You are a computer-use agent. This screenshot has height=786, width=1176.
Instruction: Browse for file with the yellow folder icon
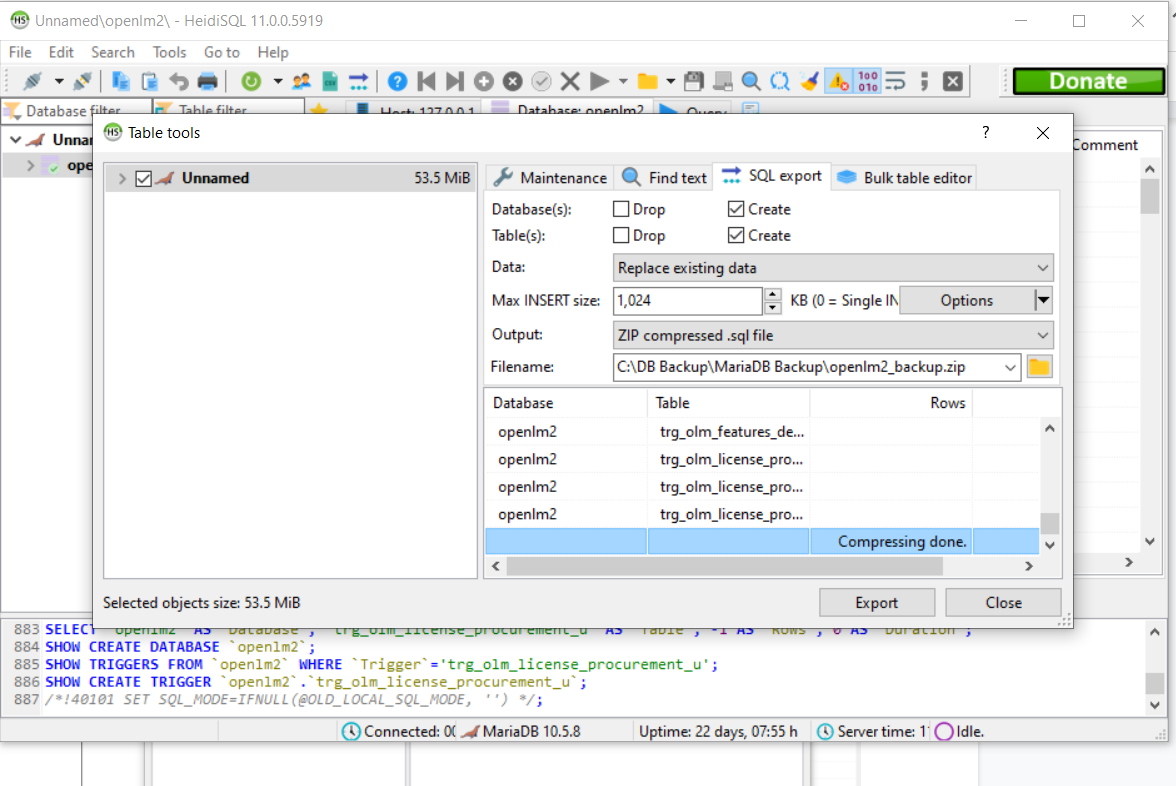[1040, 367]
